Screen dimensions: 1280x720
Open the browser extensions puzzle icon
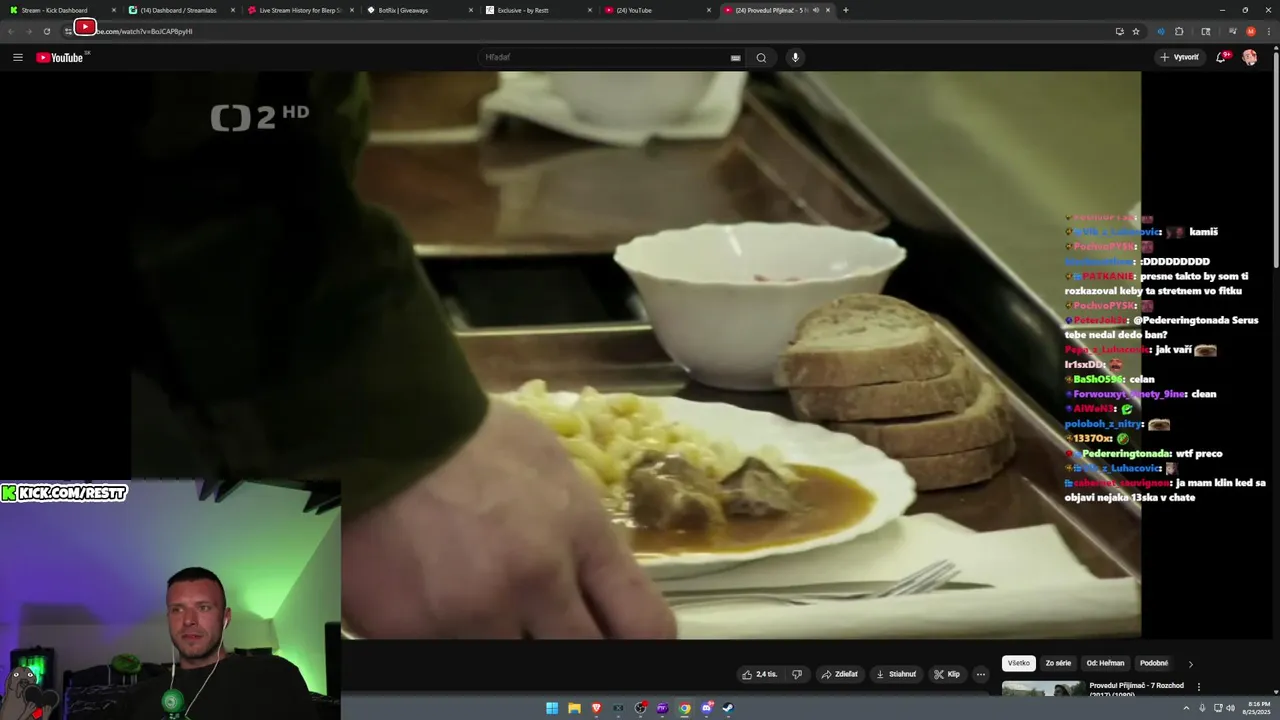click(x=1179, y=31)
